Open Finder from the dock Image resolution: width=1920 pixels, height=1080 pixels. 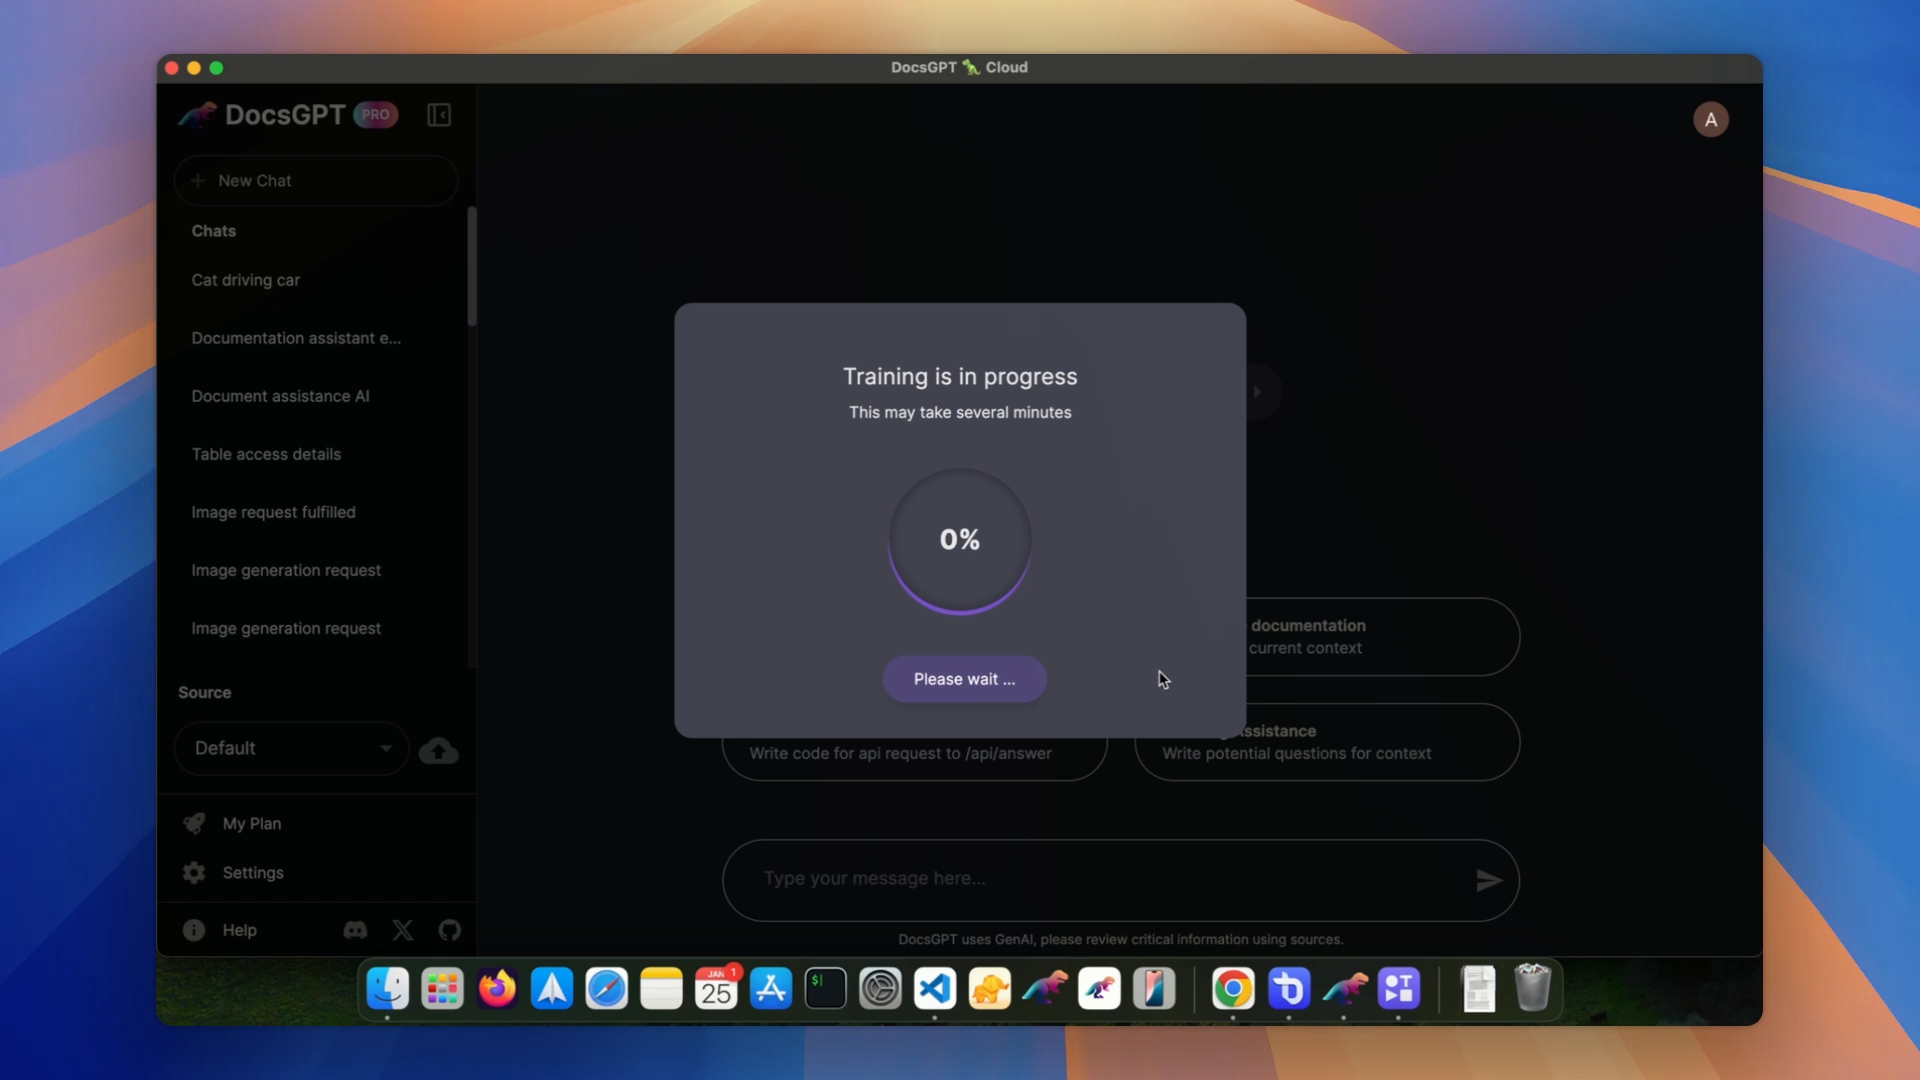(387, 989)
